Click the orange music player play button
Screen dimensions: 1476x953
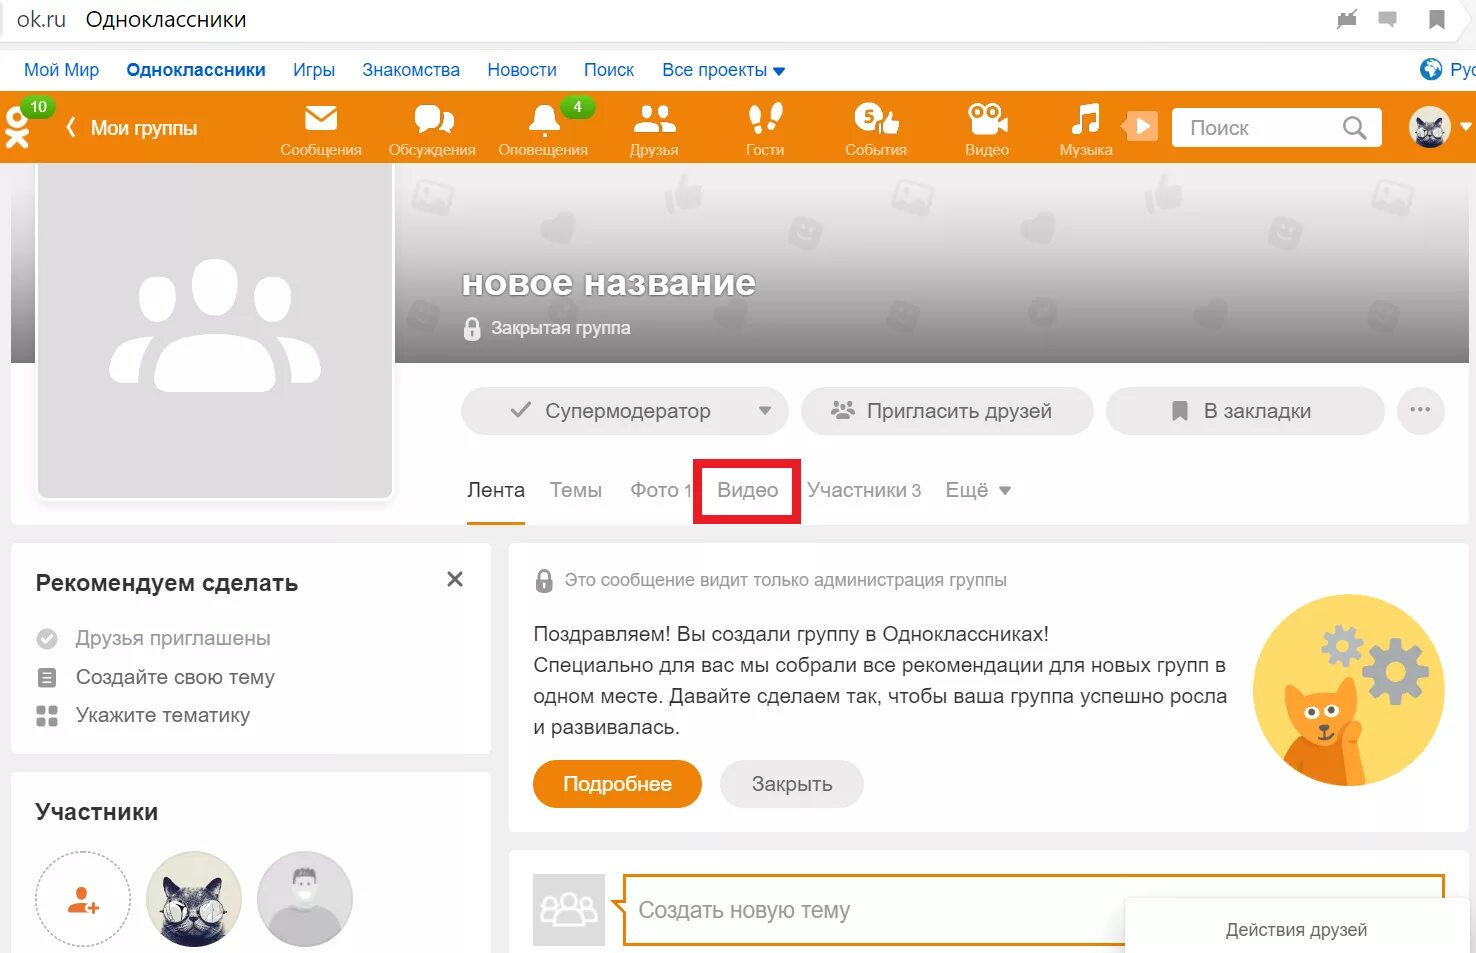(1141, 127)
